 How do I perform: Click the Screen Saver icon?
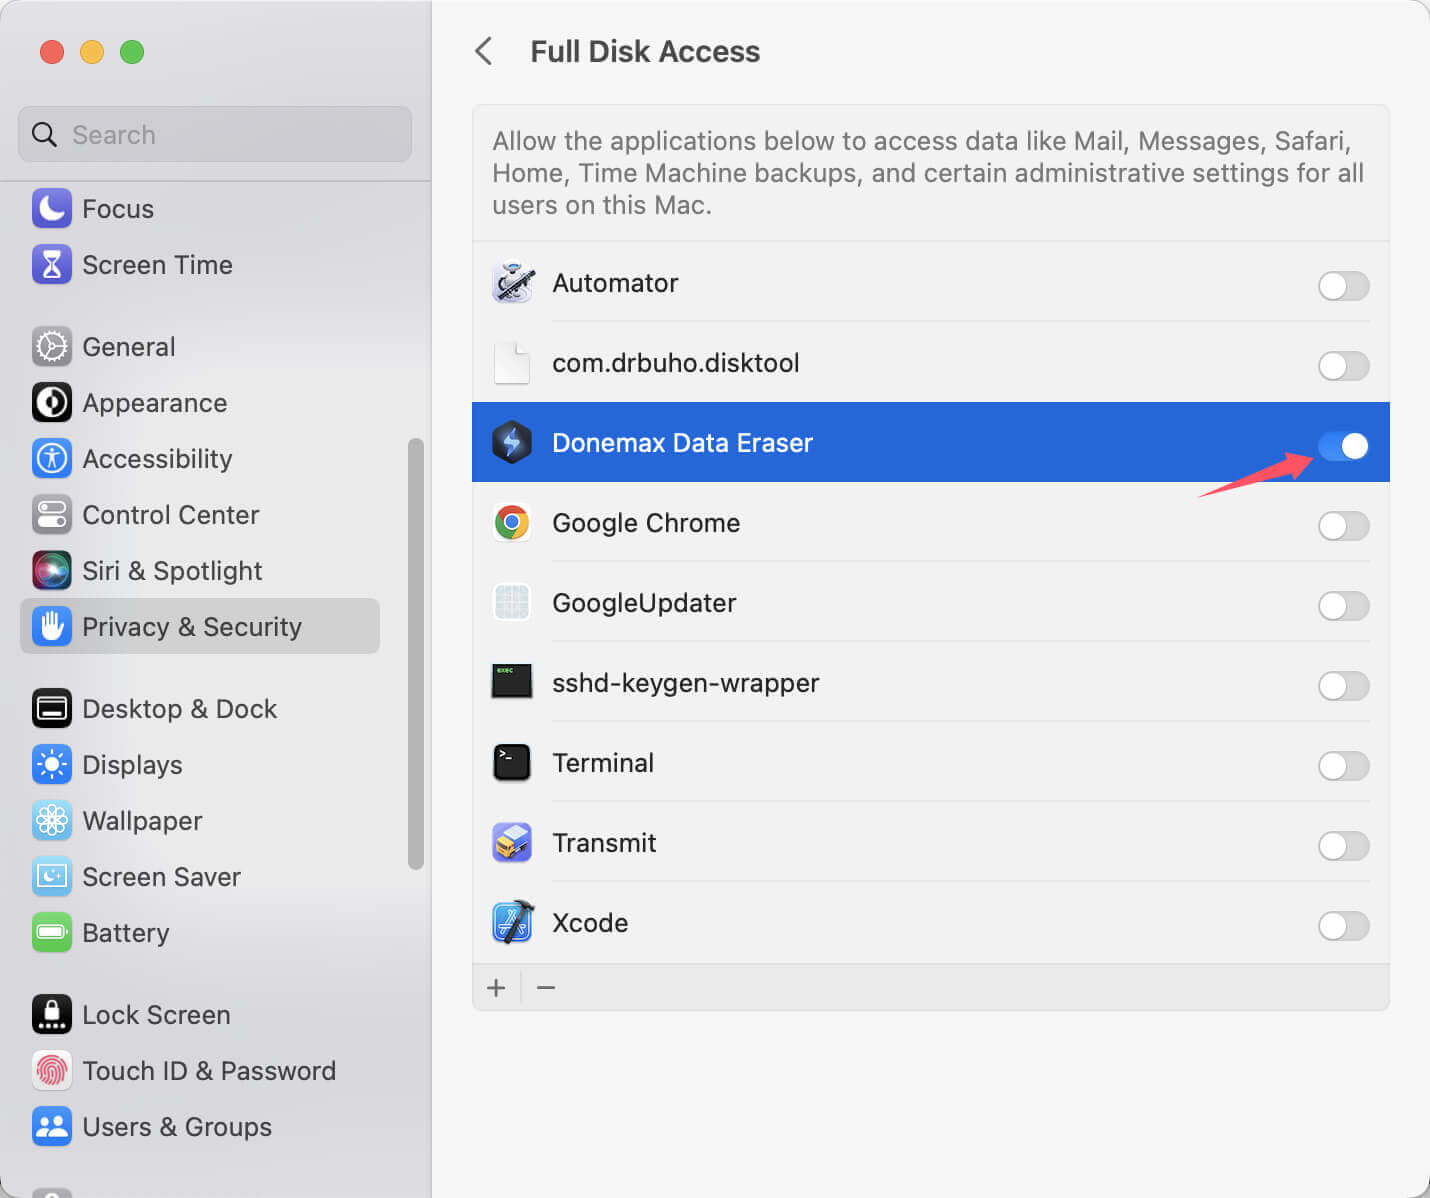click(x=51, y=876)
